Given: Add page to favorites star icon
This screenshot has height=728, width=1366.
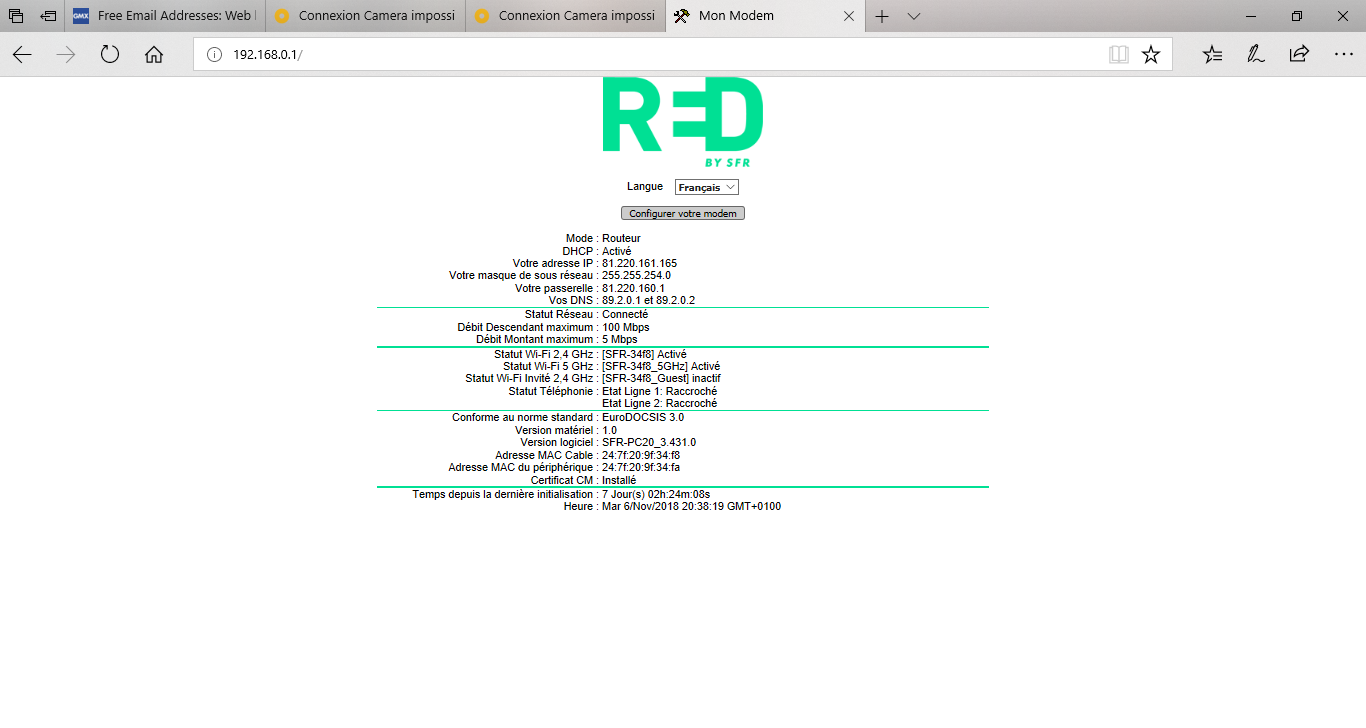Looking at the screenshot, I should (1151, 55).
